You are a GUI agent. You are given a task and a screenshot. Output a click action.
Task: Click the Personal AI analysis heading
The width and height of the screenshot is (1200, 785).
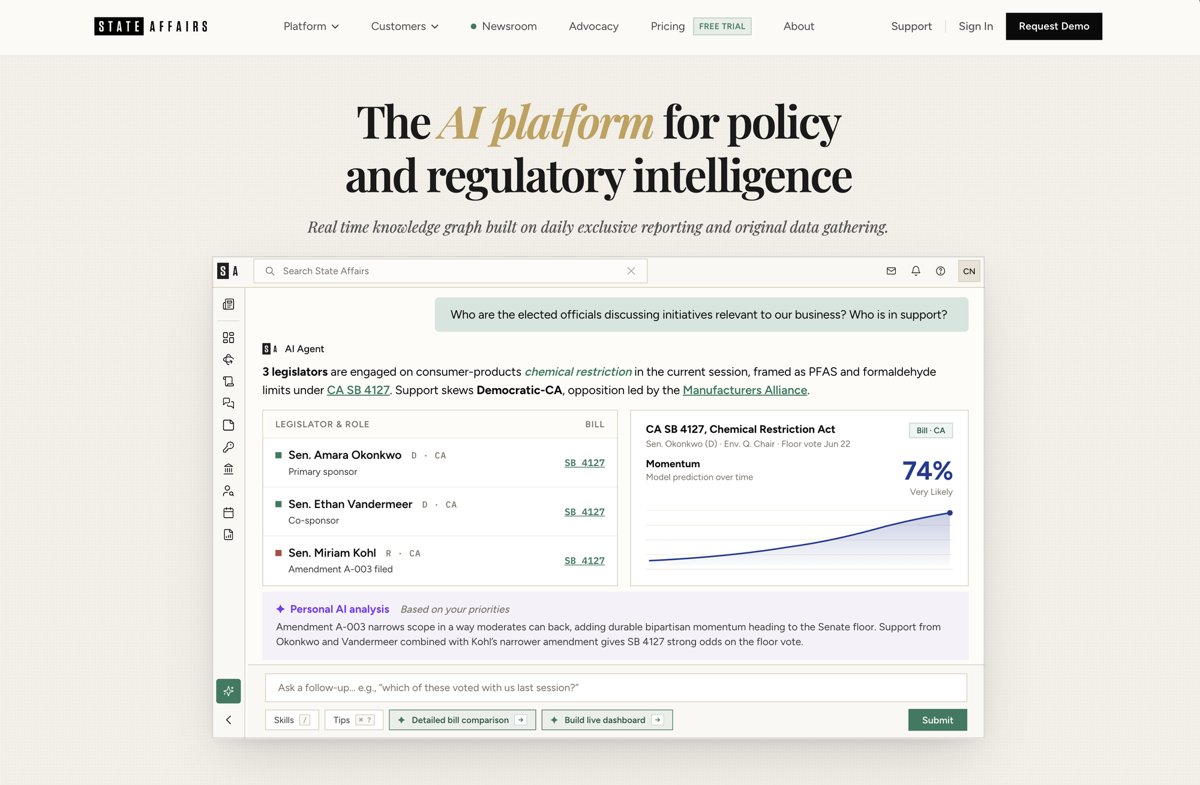coord(339,609)
